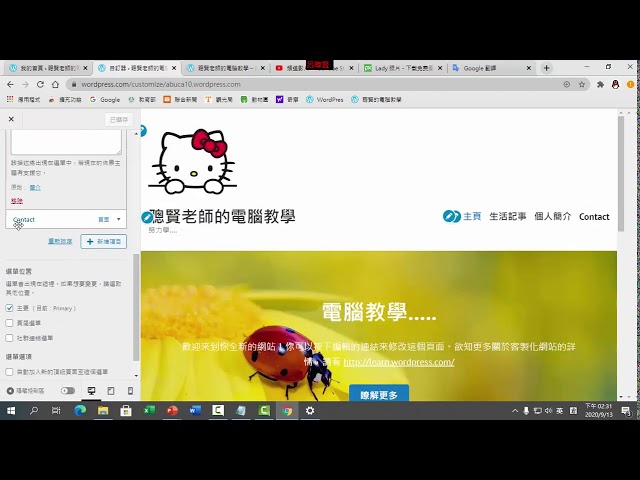The image size is (640, 480).
Task: Close the Google Translate tab
Action: [529, 68]
